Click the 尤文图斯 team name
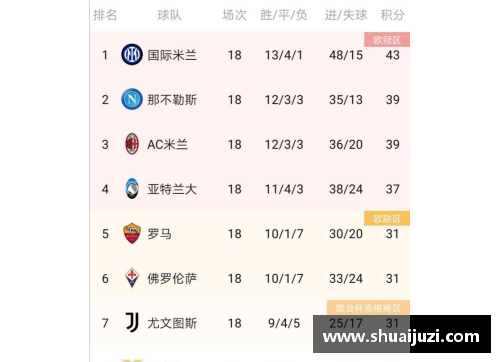This screenshot has height=362, width=500. click(172, 323)
